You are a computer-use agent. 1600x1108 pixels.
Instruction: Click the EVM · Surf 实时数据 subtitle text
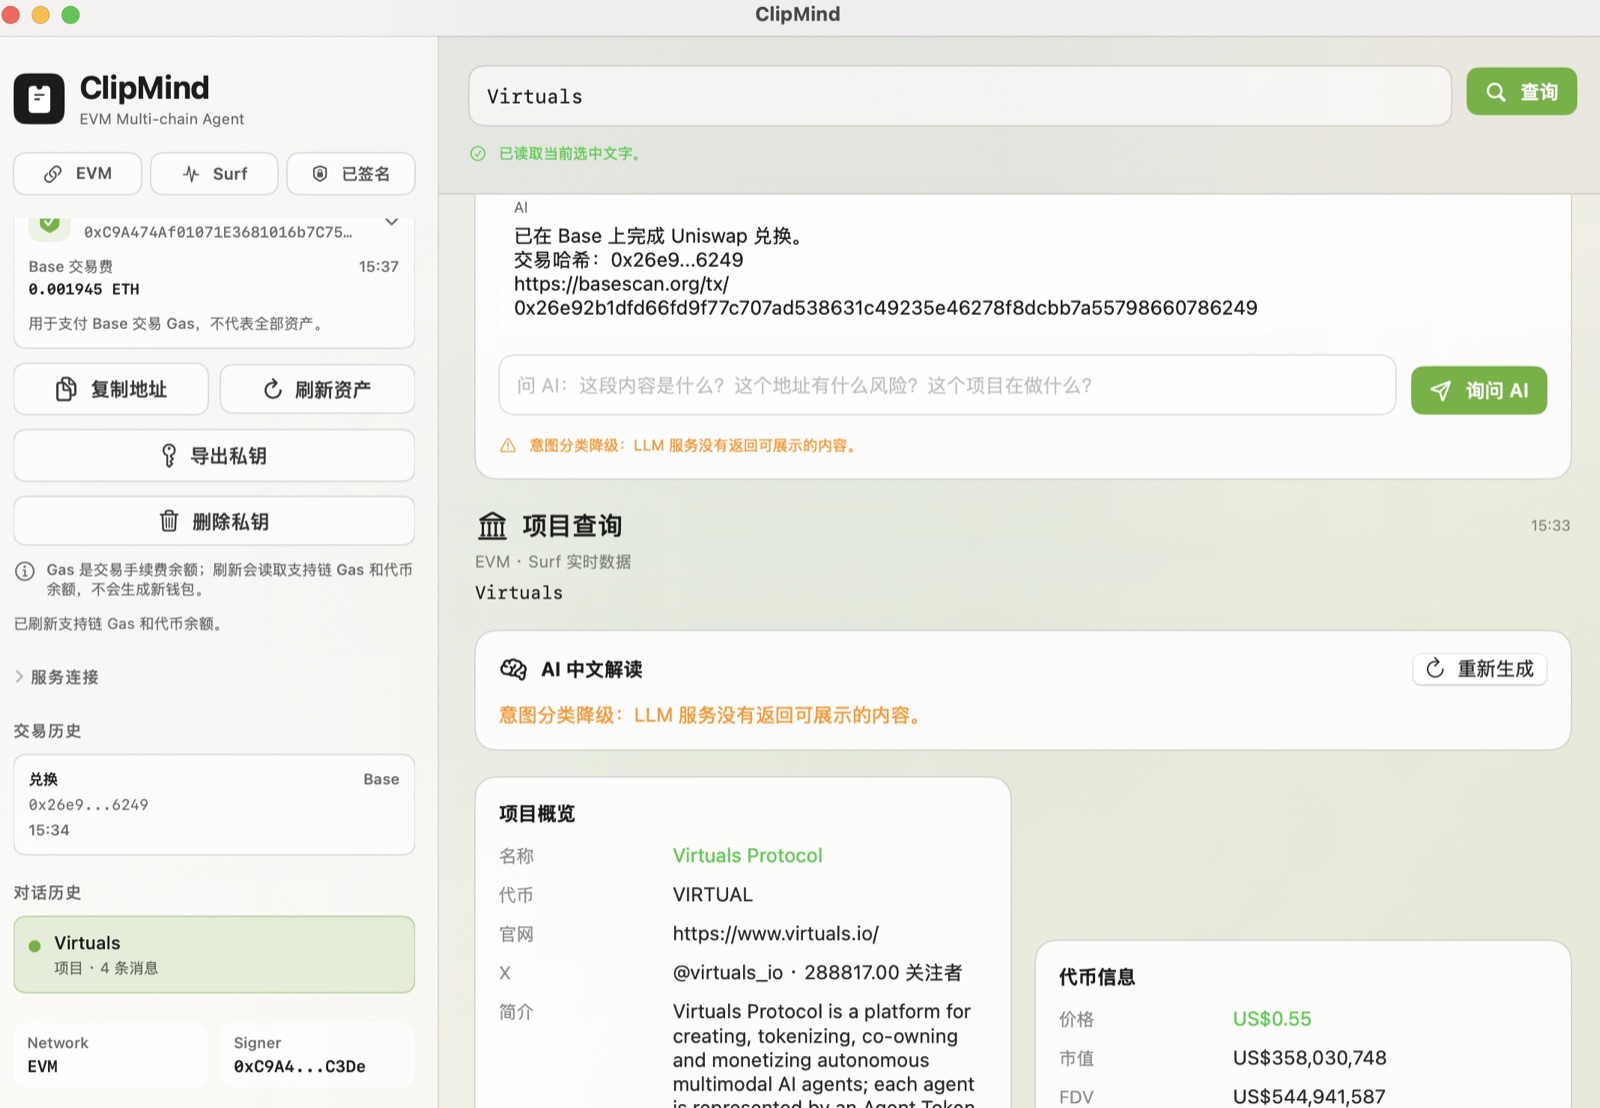coord(553,562)
